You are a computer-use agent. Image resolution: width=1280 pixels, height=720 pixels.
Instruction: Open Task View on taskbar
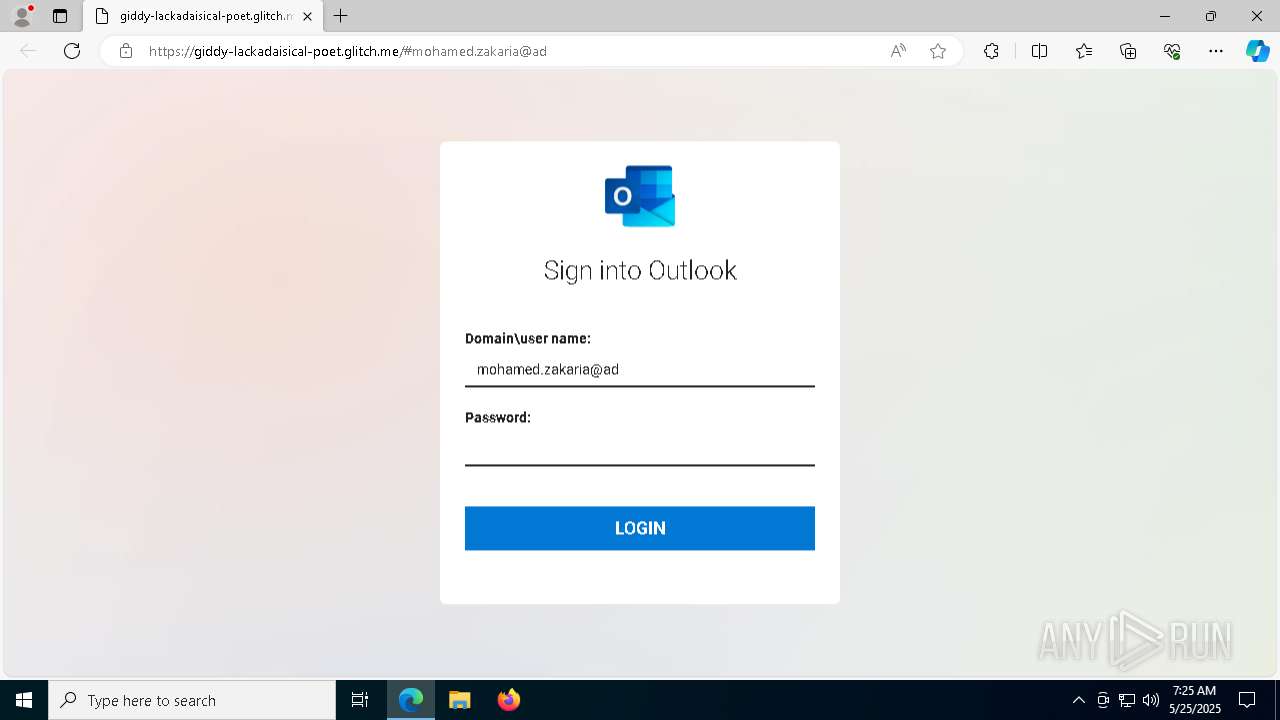click(x=360, y=700)
